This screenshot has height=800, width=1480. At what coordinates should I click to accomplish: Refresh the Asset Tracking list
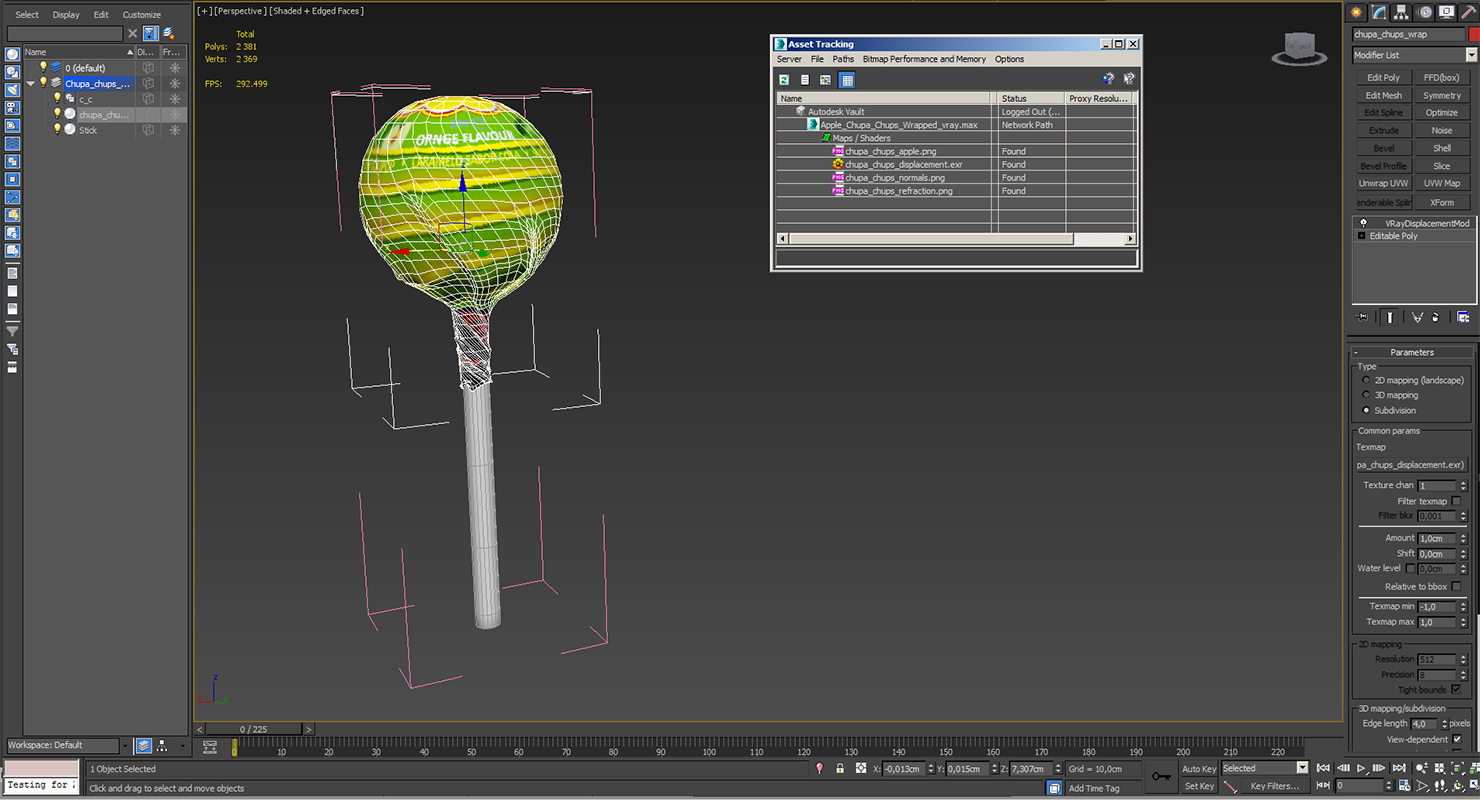[784, 79]
